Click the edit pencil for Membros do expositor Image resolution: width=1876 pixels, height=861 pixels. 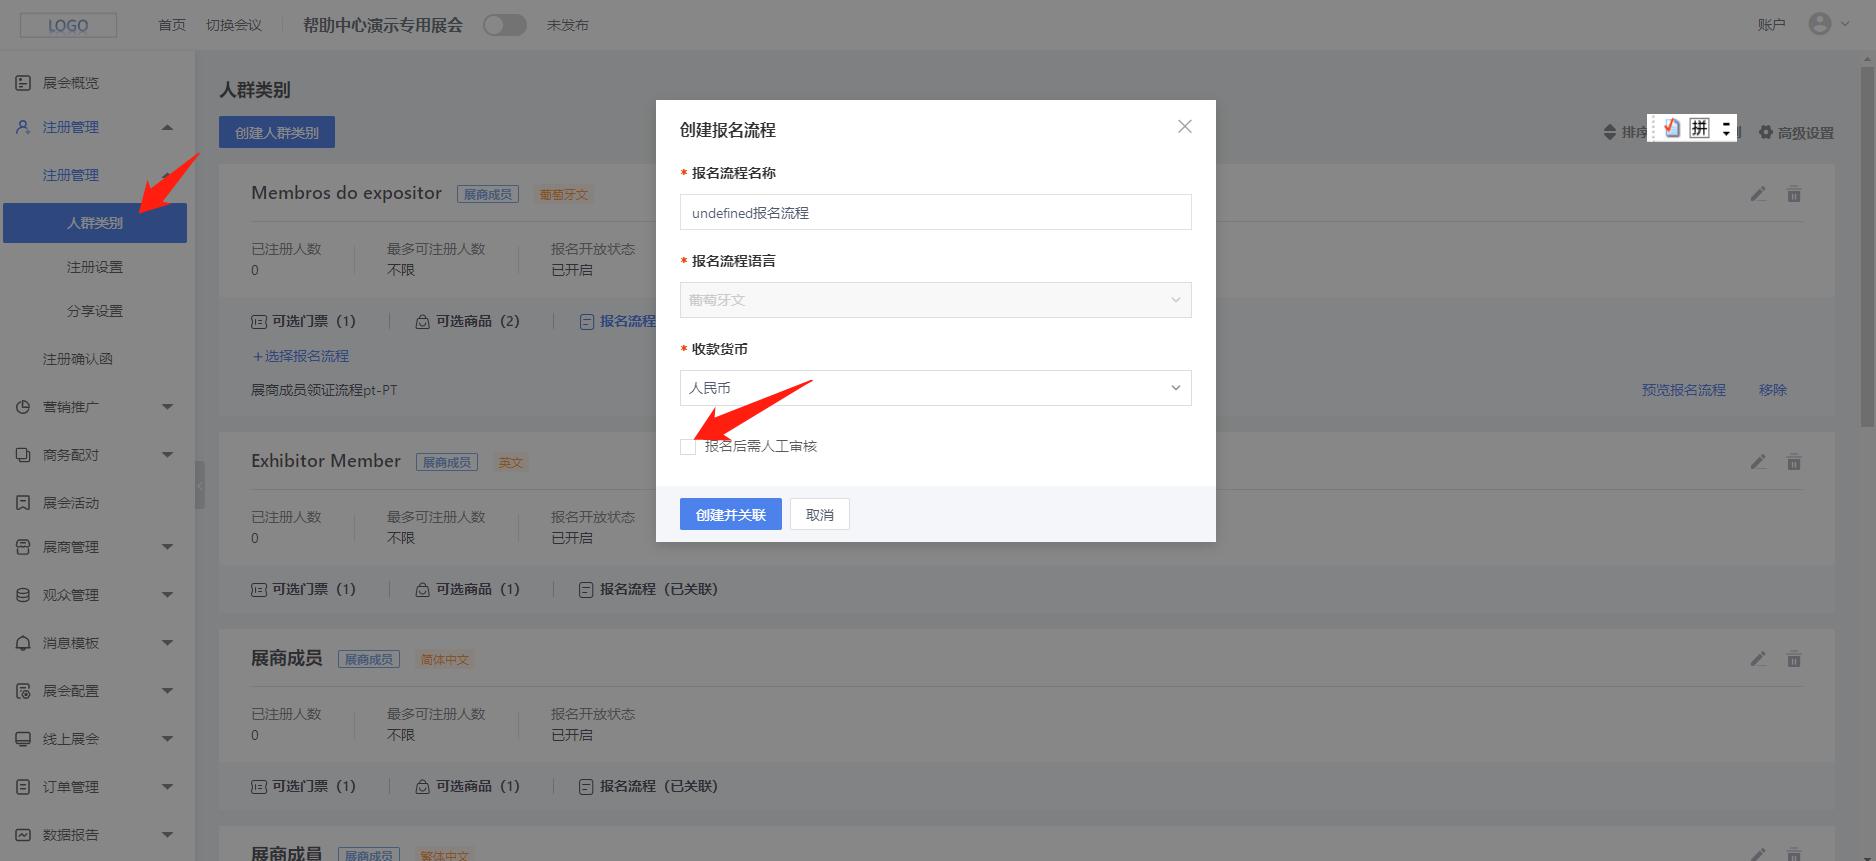[1758, 194]
